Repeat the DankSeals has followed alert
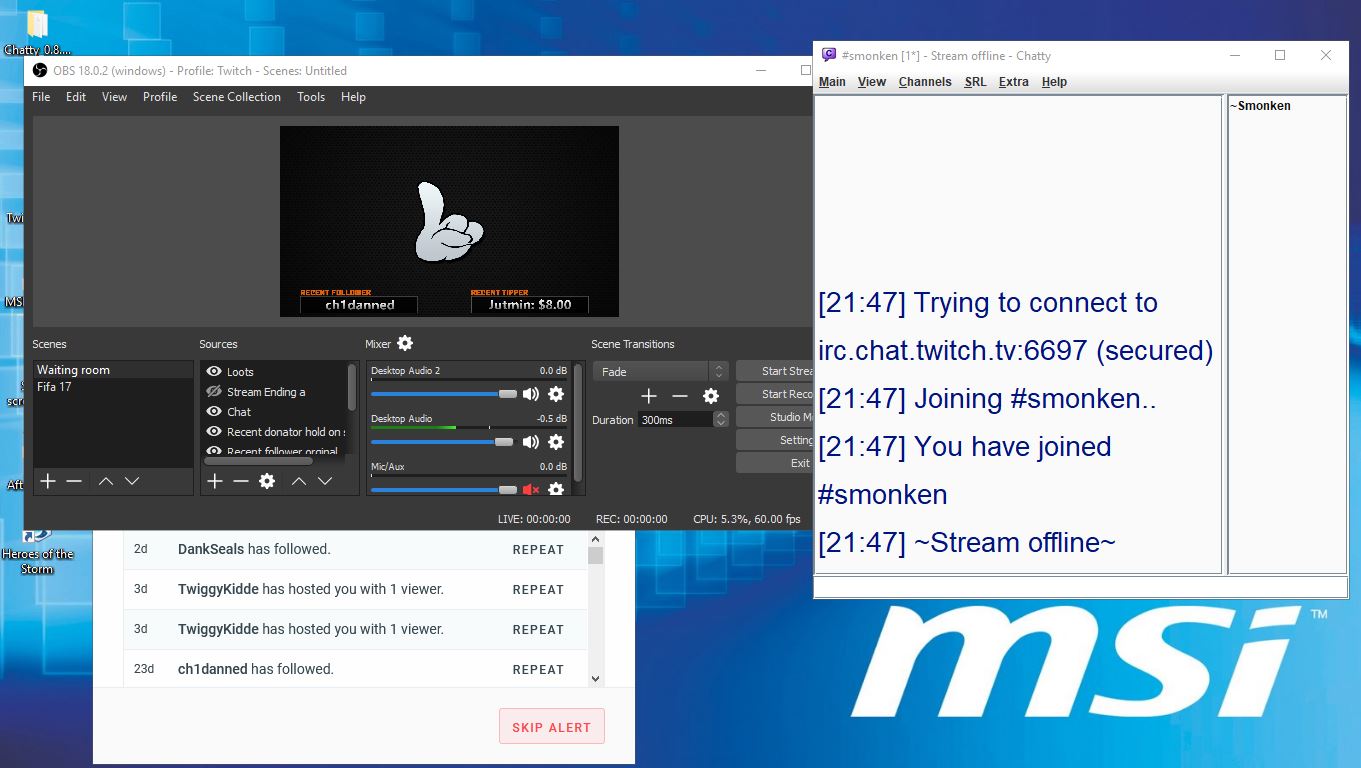This screenshot has height=768, width=1361. (538, 549)
